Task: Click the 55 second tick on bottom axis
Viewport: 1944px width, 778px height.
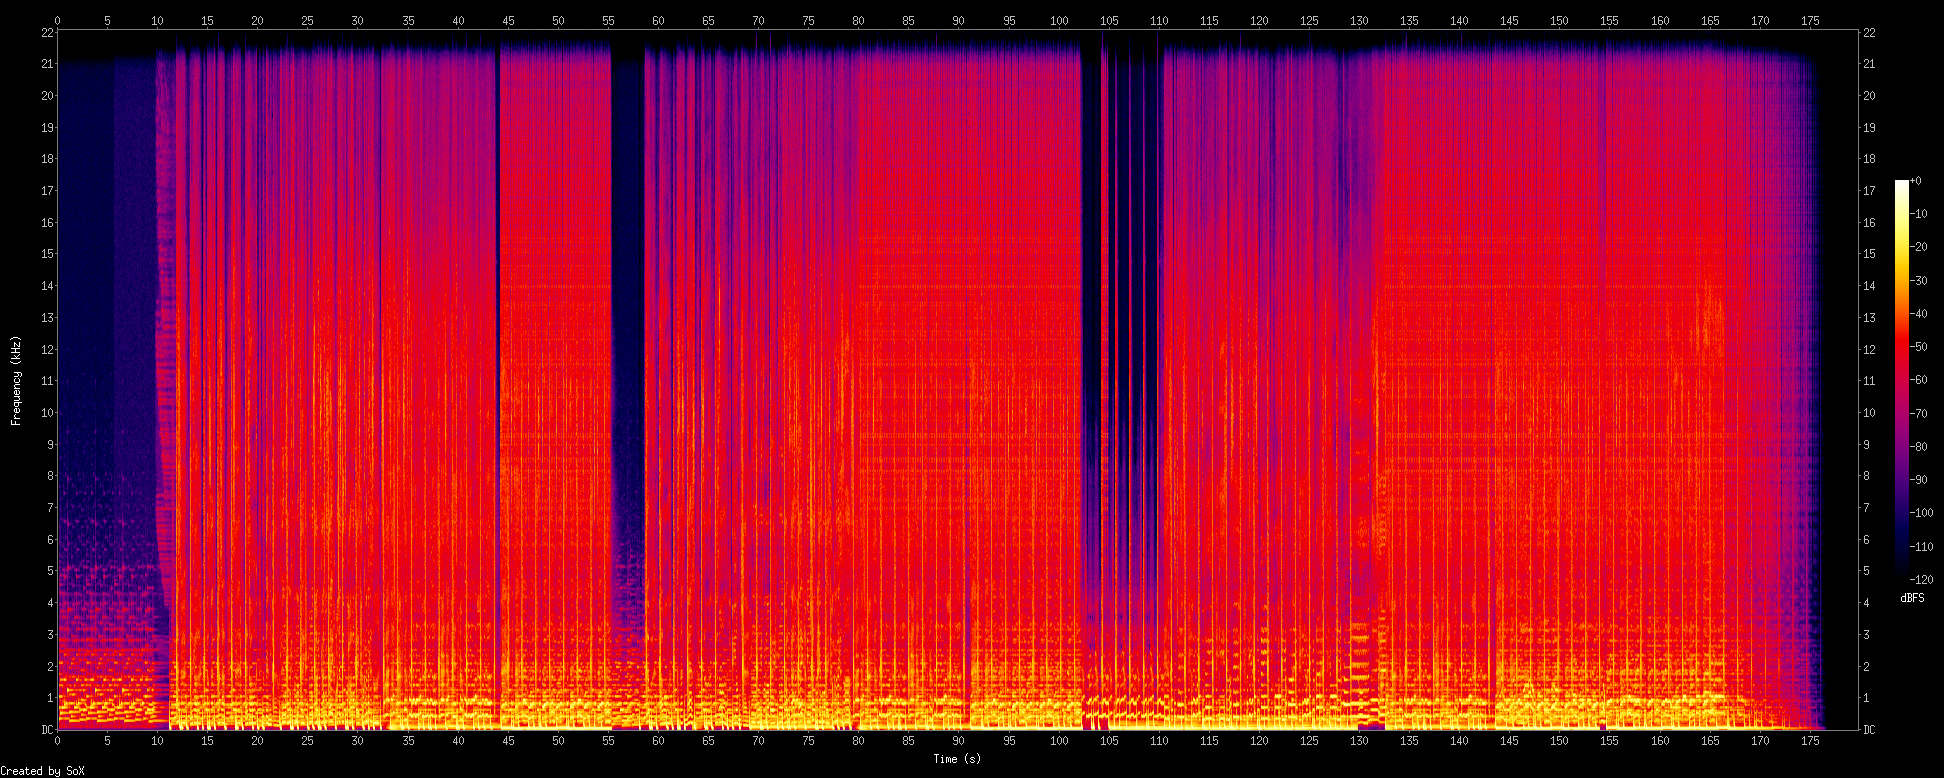Action: 608,741
